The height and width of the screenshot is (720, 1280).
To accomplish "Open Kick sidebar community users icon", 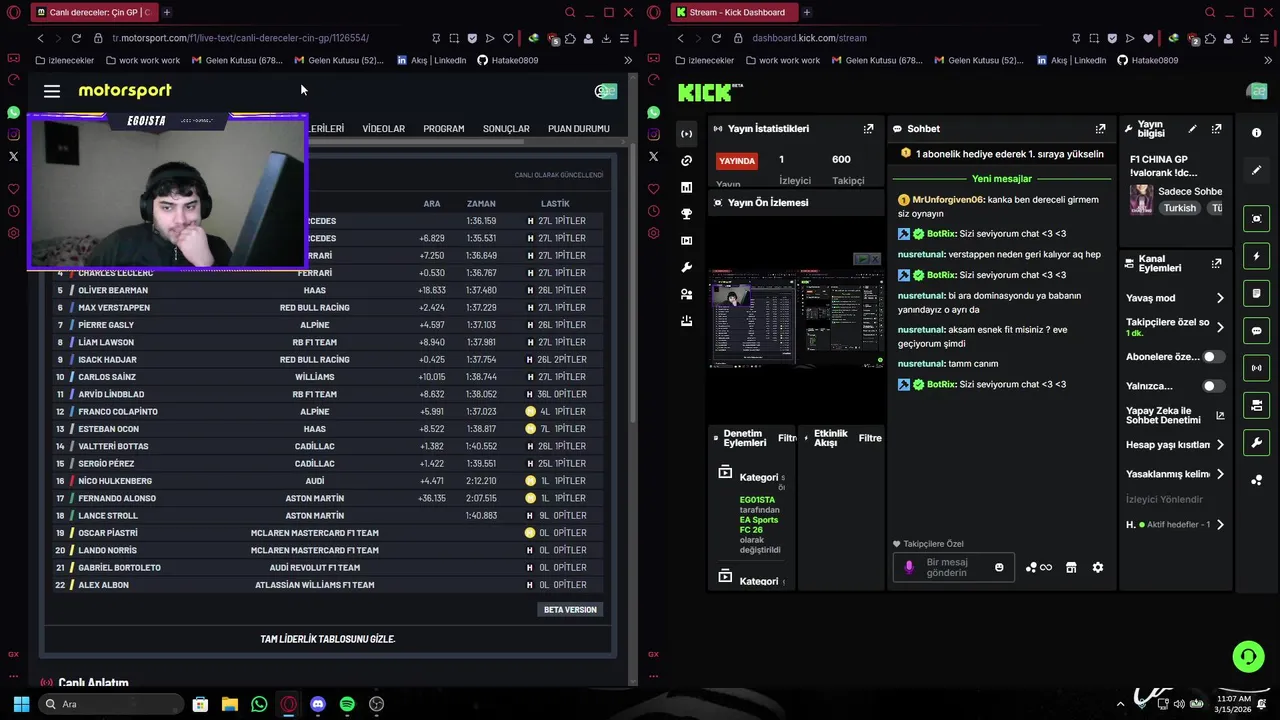I will [686, 294].
